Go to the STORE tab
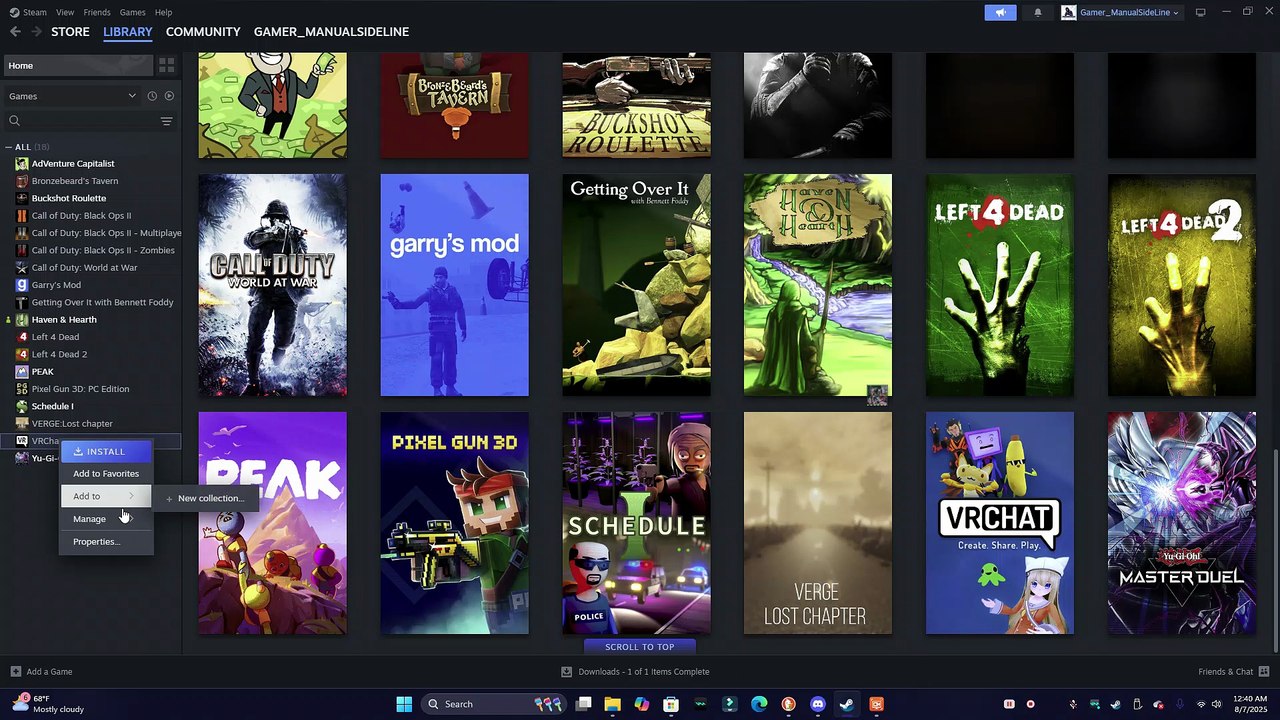Screen dimensions: 1280x720 click(x=70, y=32)
